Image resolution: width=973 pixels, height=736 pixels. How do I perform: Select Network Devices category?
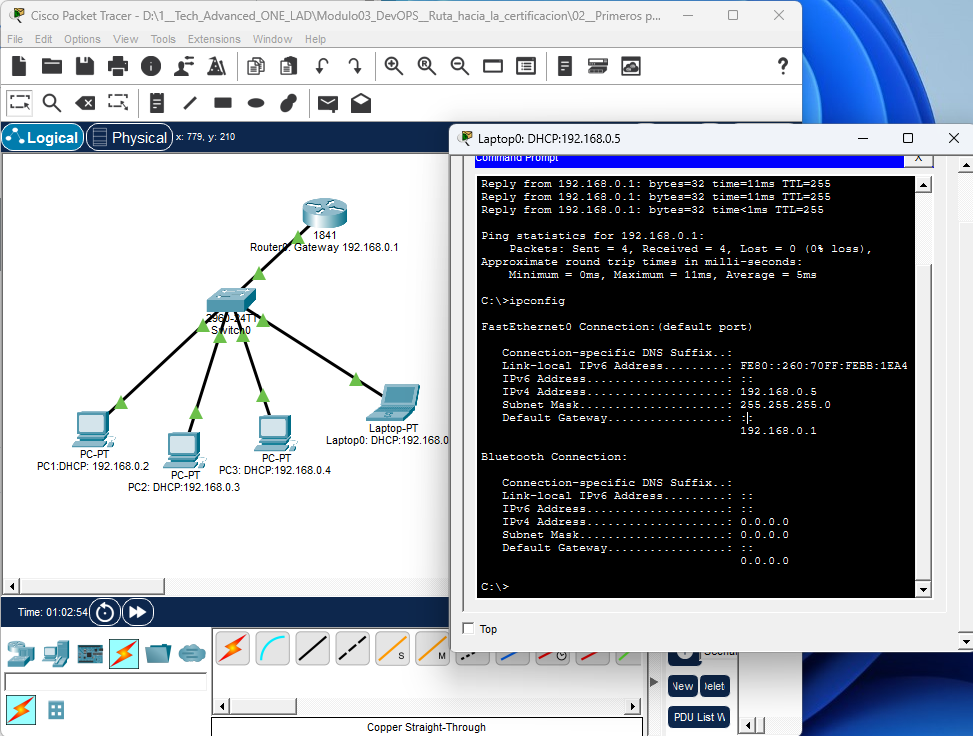pyautogui.click(x=21, y=653)
